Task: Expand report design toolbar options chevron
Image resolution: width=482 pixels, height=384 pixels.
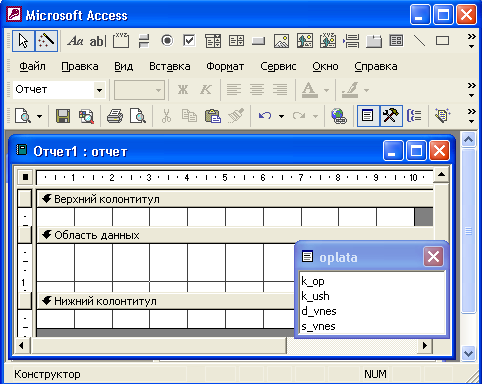Action: 471,116
